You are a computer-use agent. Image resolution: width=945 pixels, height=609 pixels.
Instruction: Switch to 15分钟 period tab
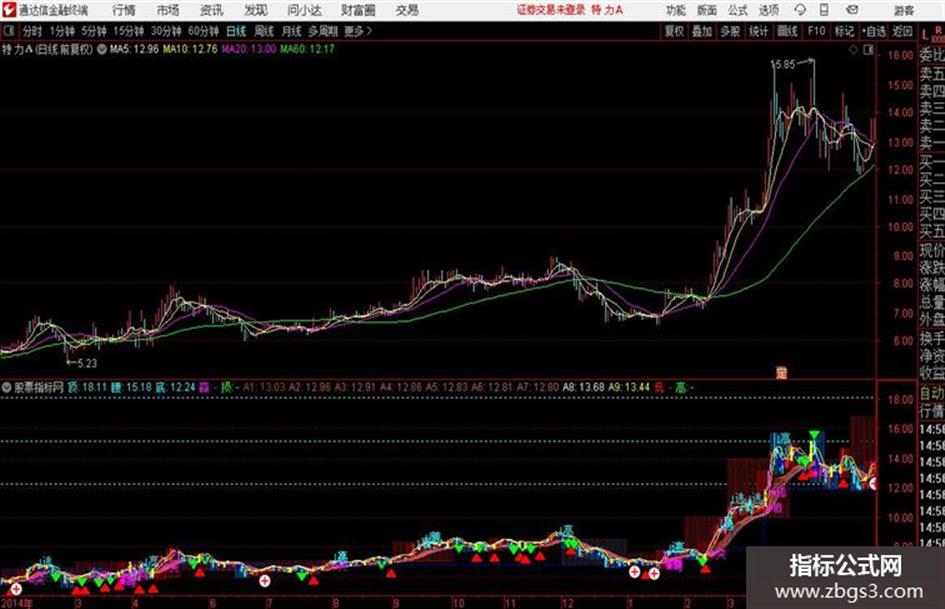128,31
